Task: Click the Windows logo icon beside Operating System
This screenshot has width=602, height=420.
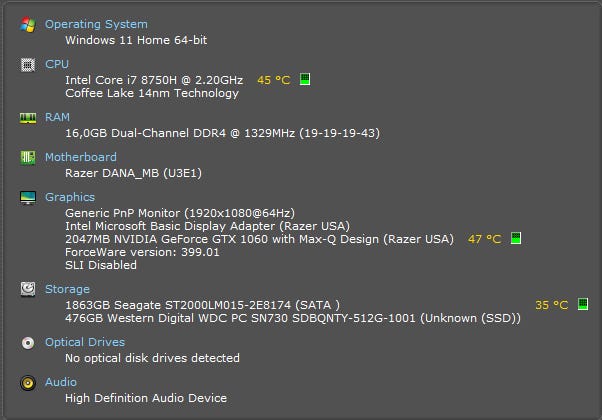Action: (x=28, y=24)
